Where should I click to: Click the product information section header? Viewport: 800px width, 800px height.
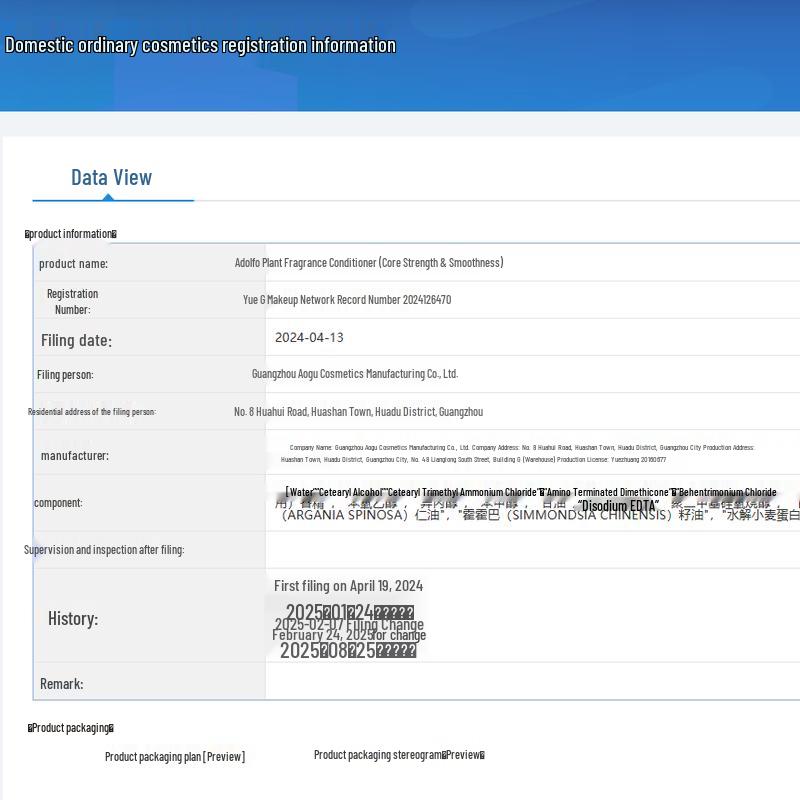71,234
